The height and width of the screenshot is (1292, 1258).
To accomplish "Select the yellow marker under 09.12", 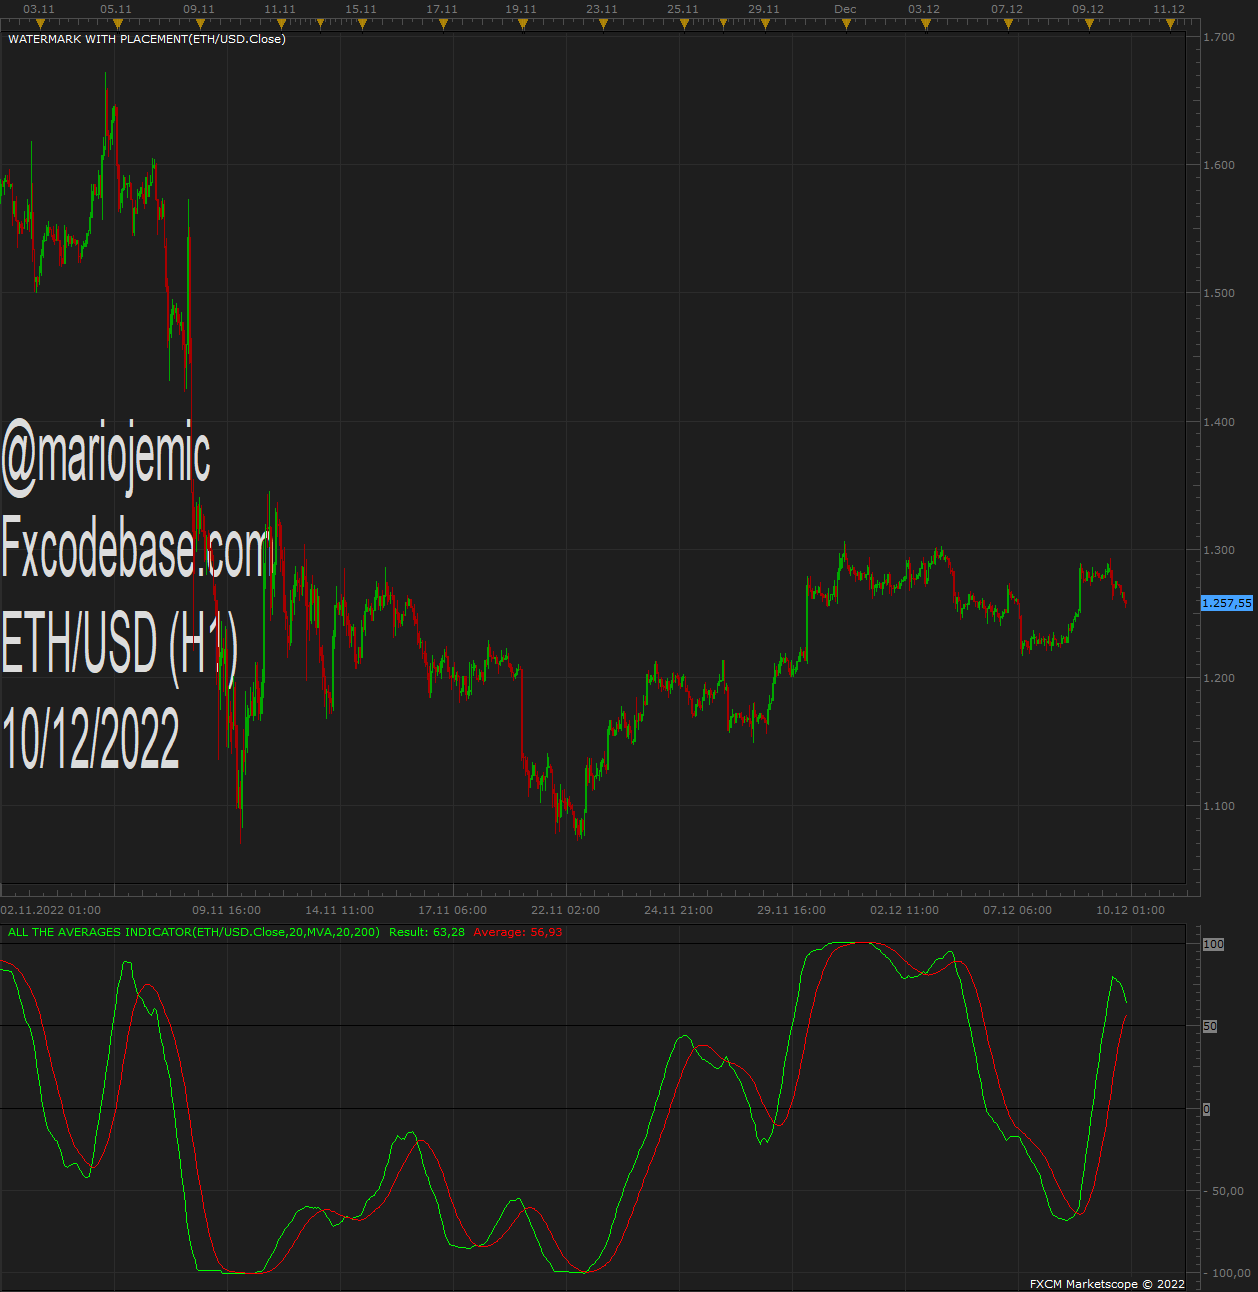I will (x=1089, y=24).
